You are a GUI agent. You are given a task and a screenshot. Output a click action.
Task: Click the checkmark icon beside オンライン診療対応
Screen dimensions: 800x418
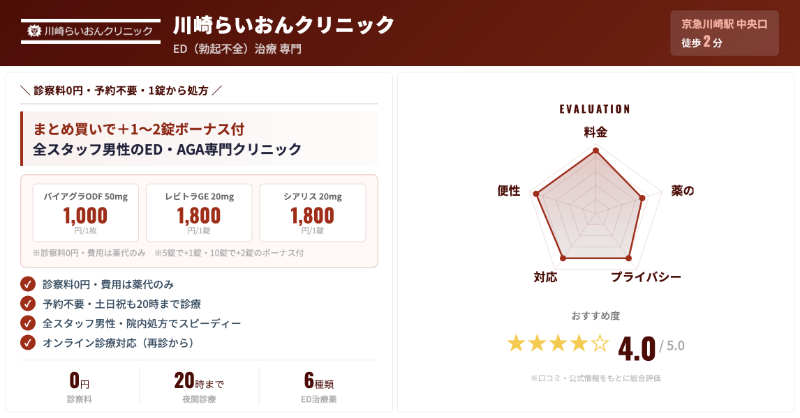28,342
